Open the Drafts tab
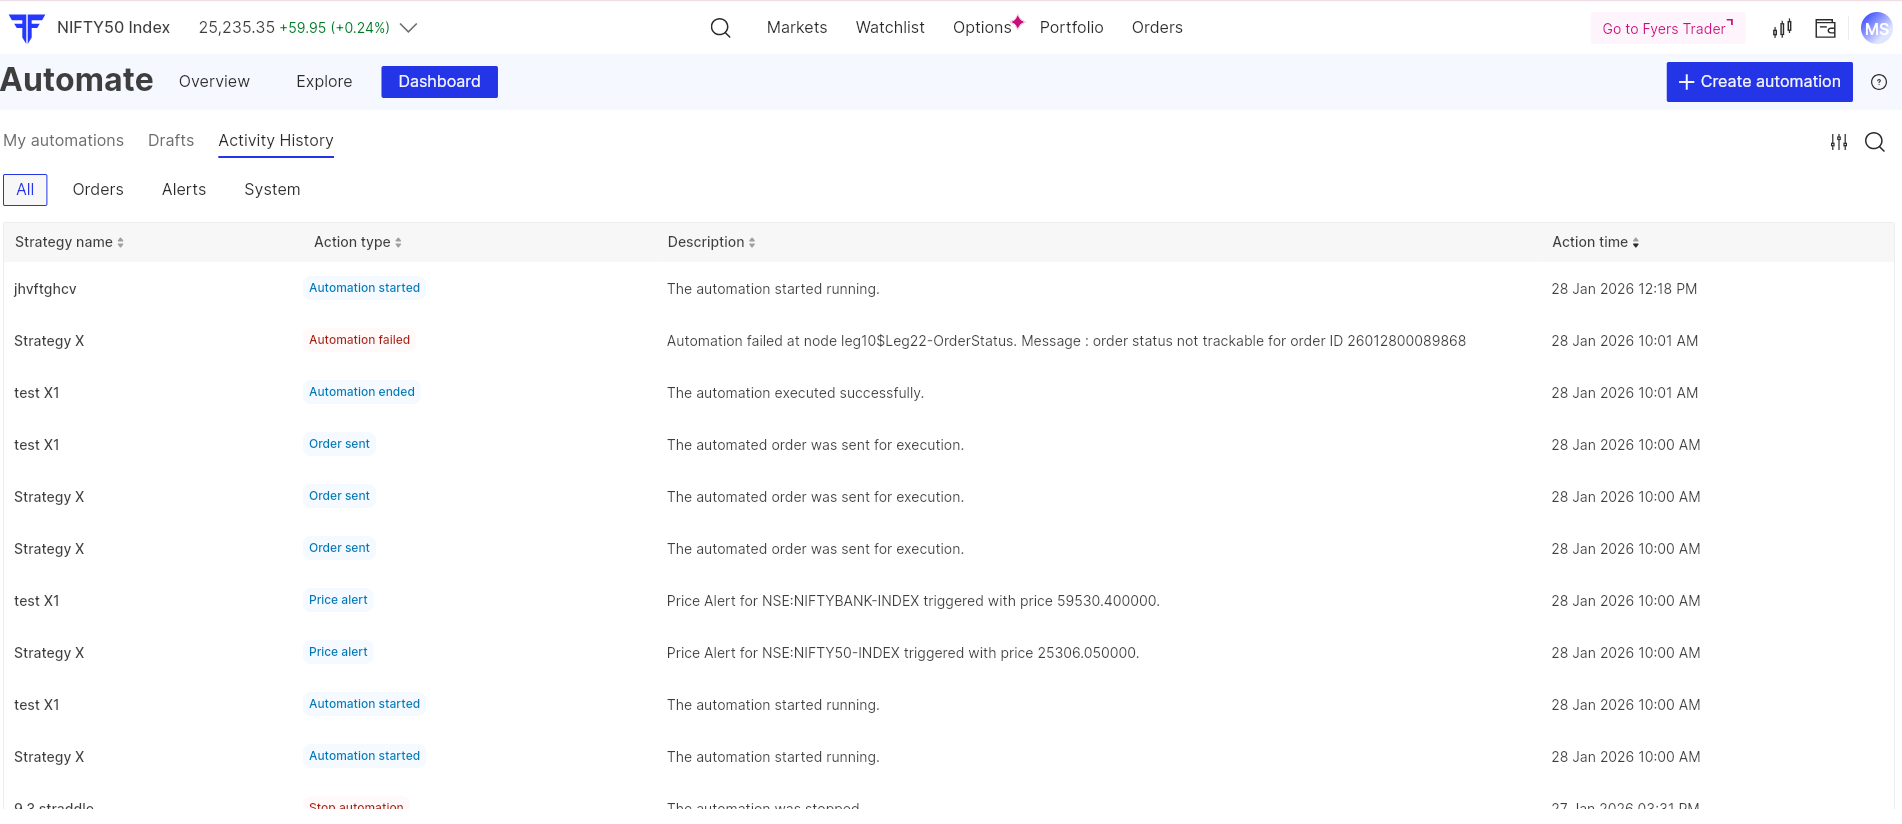 (171, 141)
